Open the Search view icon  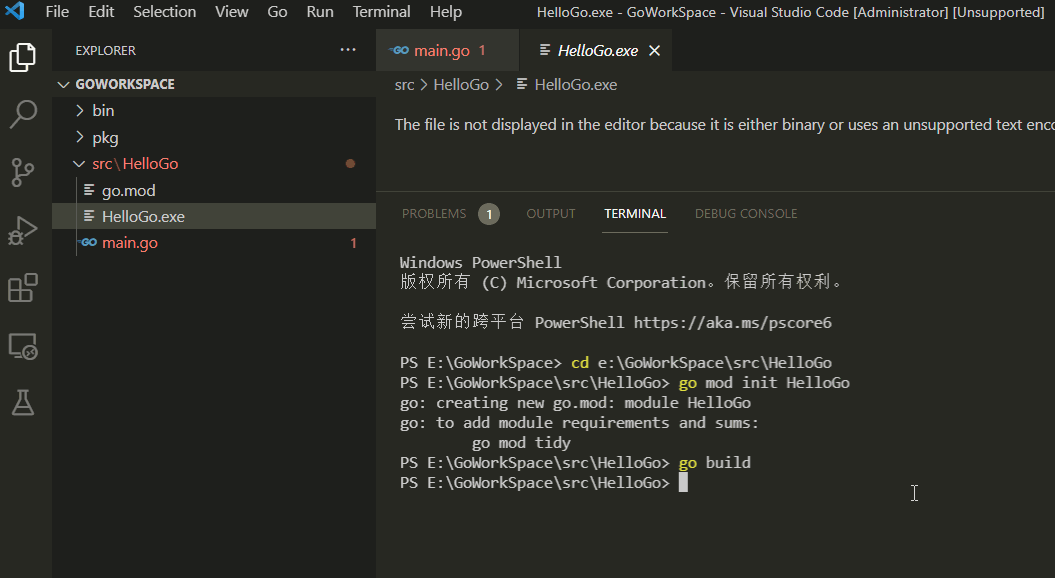pos(23,114)
